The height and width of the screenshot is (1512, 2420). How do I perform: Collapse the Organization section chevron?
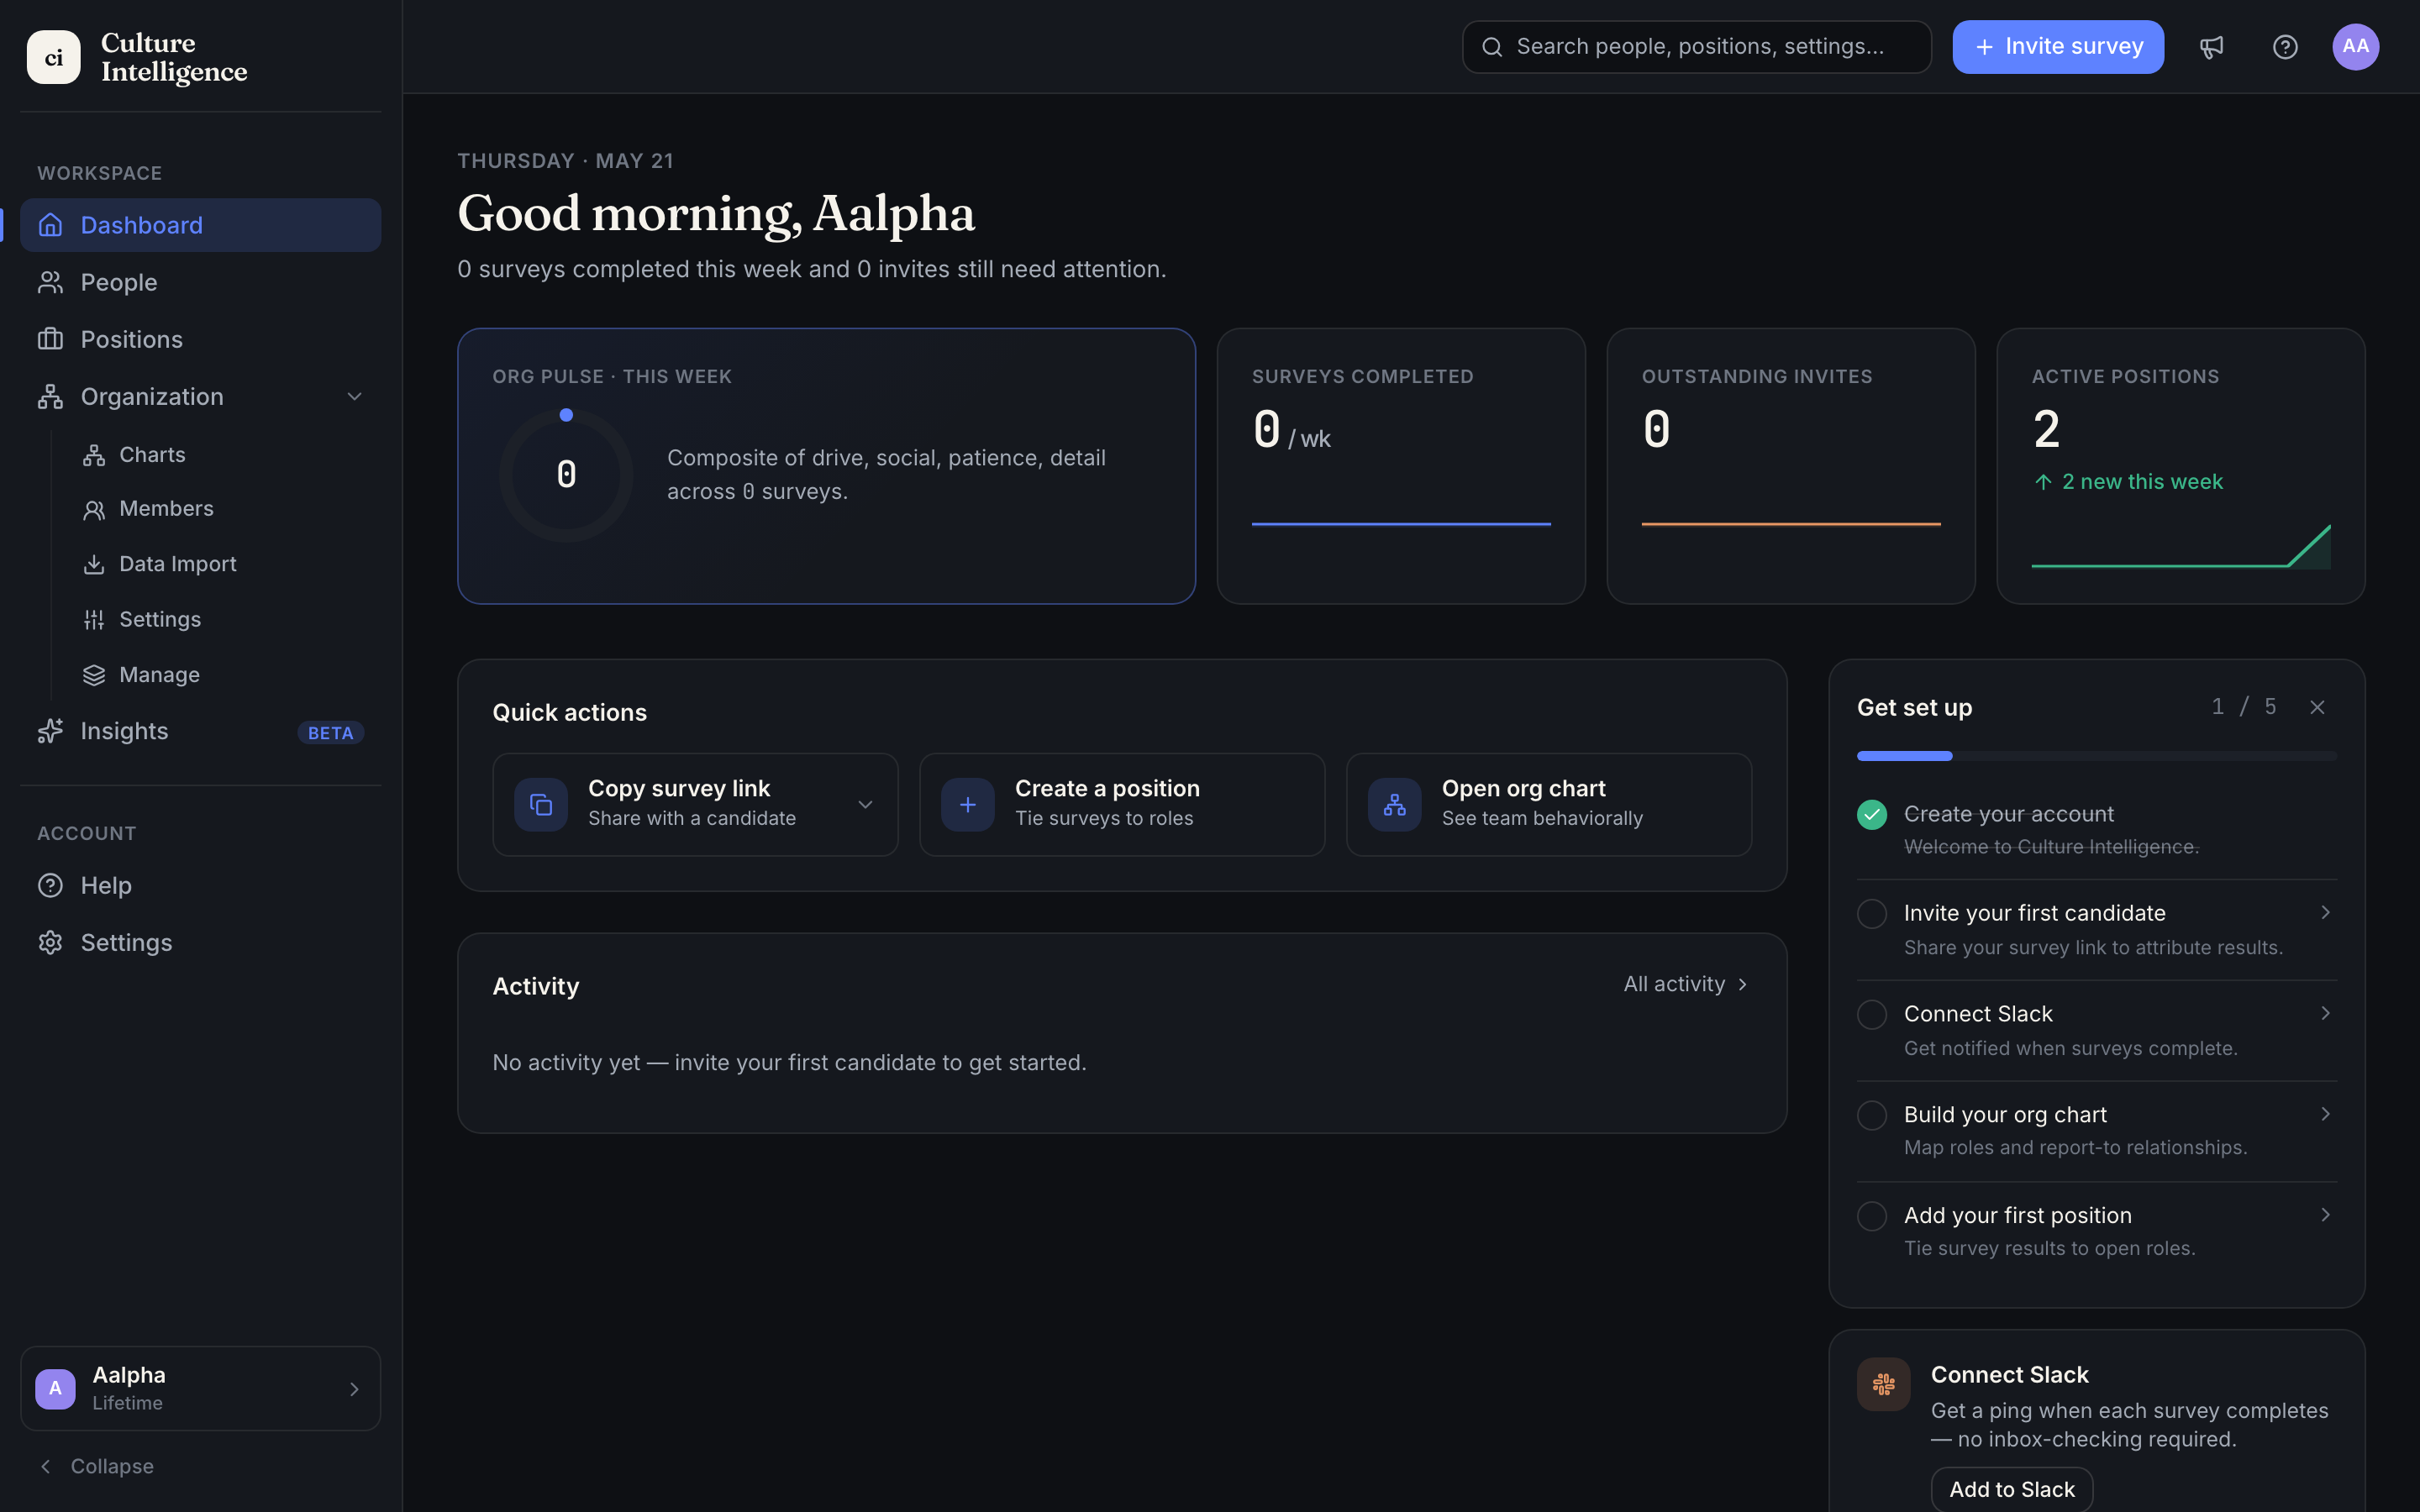[355, 397]
